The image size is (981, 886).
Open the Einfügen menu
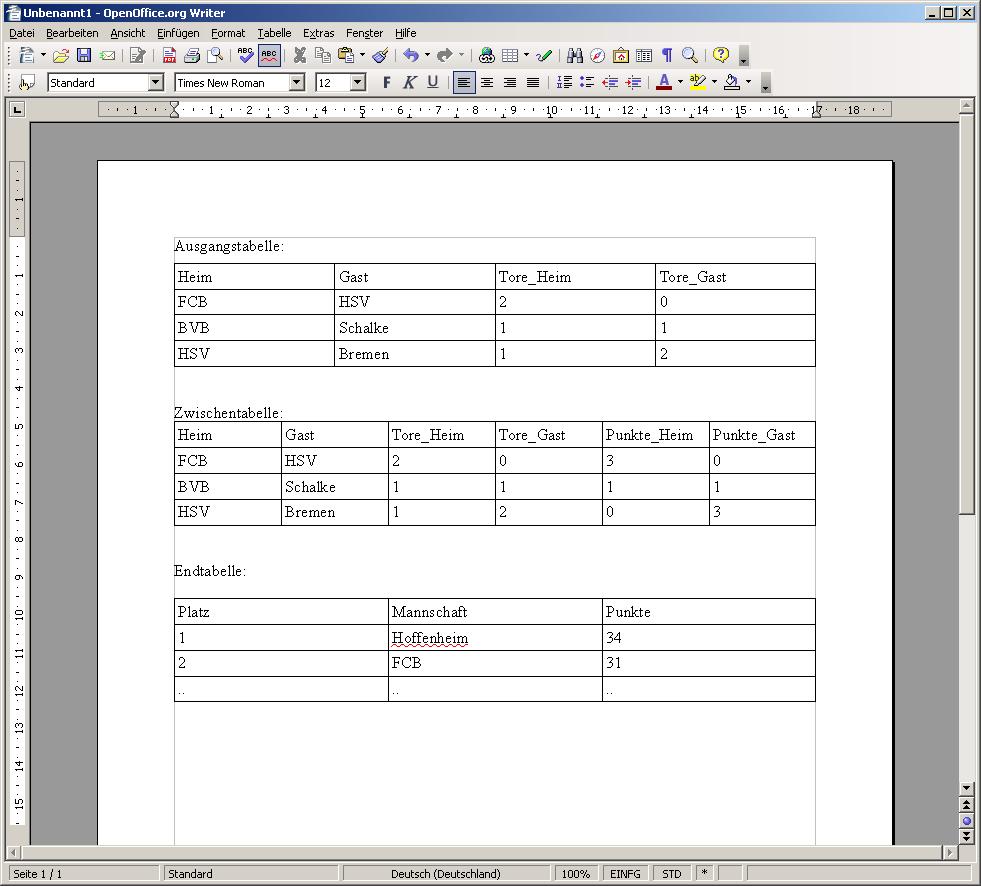click(x=178, y=33)
